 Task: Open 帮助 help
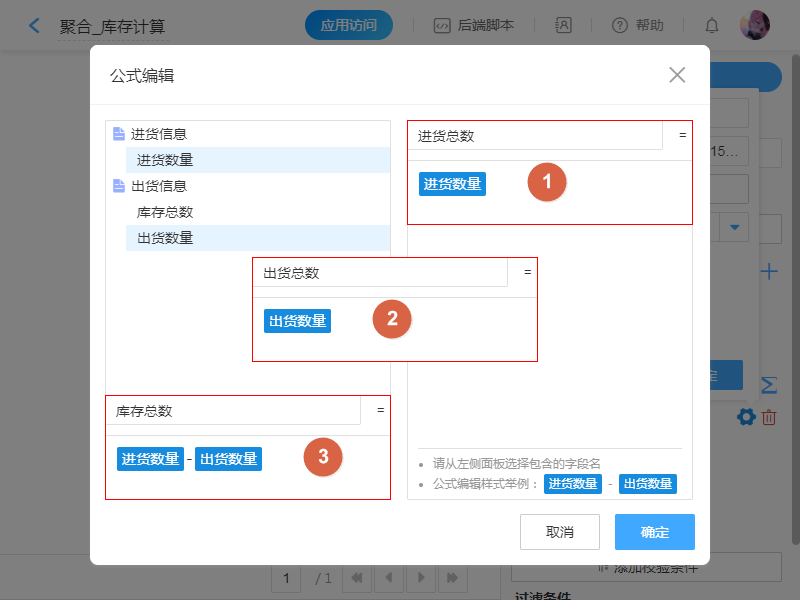coord(637,25)
